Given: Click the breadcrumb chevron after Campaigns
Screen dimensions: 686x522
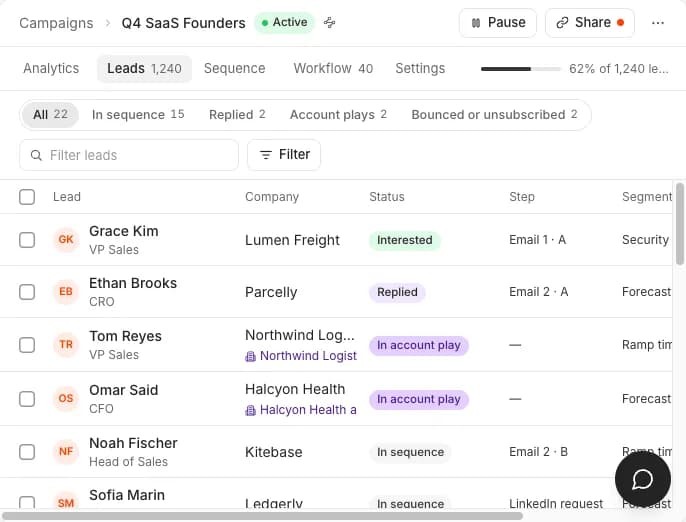Looking at the screenshot, I should (x=108, y=23).
